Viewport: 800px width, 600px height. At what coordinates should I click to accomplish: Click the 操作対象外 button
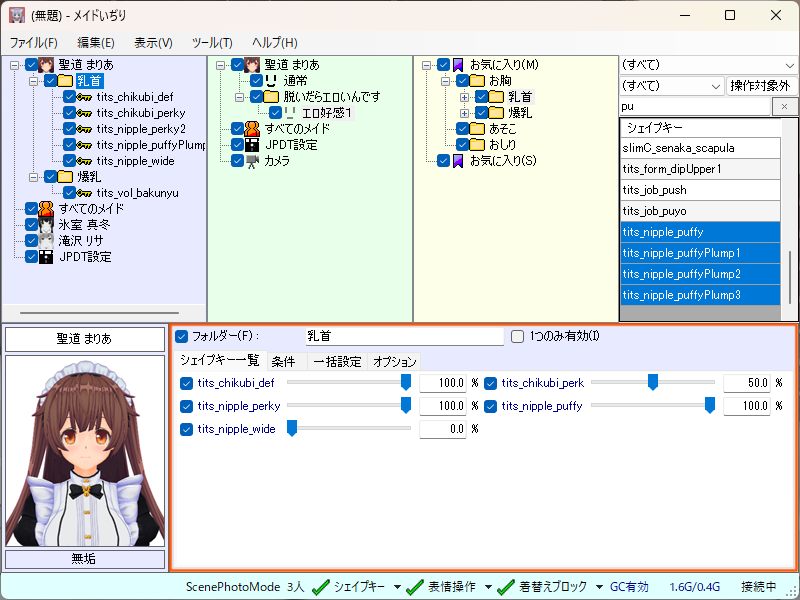pos(762,86)
